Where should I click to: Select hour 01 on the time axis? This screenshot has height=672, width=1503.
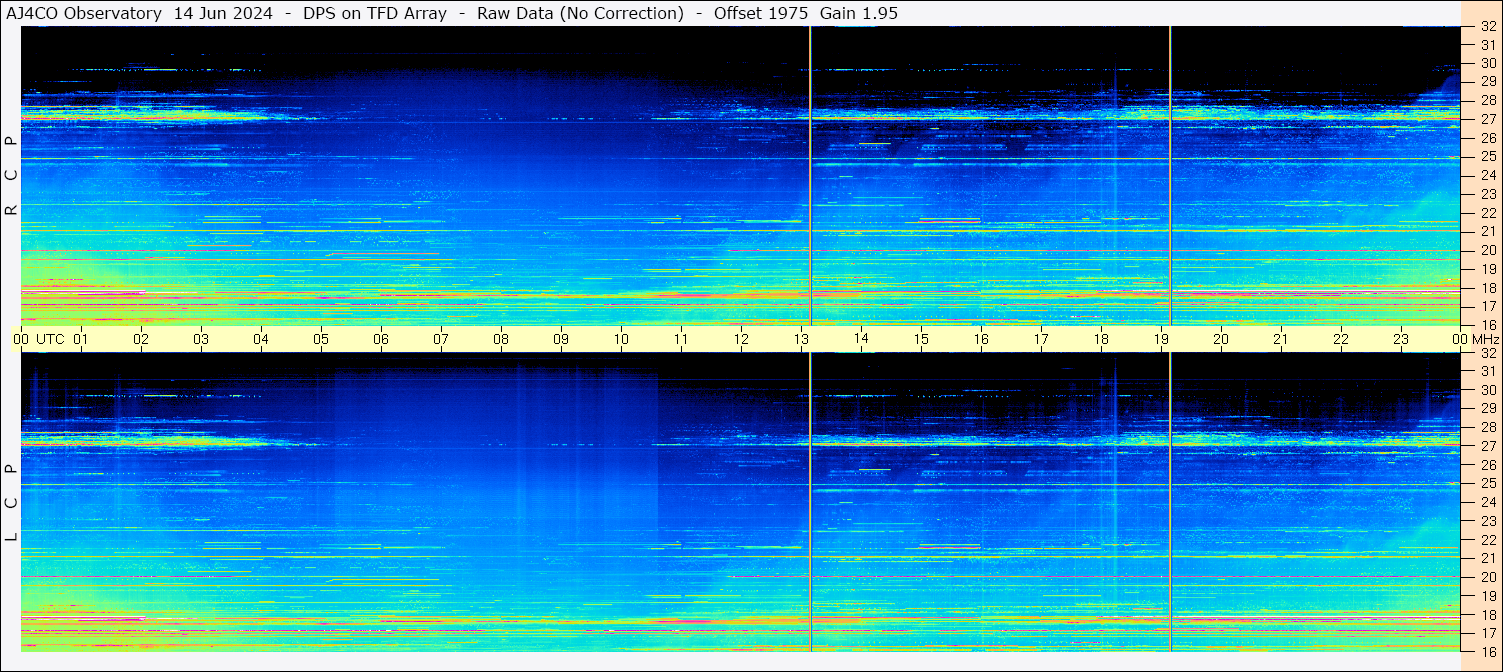click(81, 339)
